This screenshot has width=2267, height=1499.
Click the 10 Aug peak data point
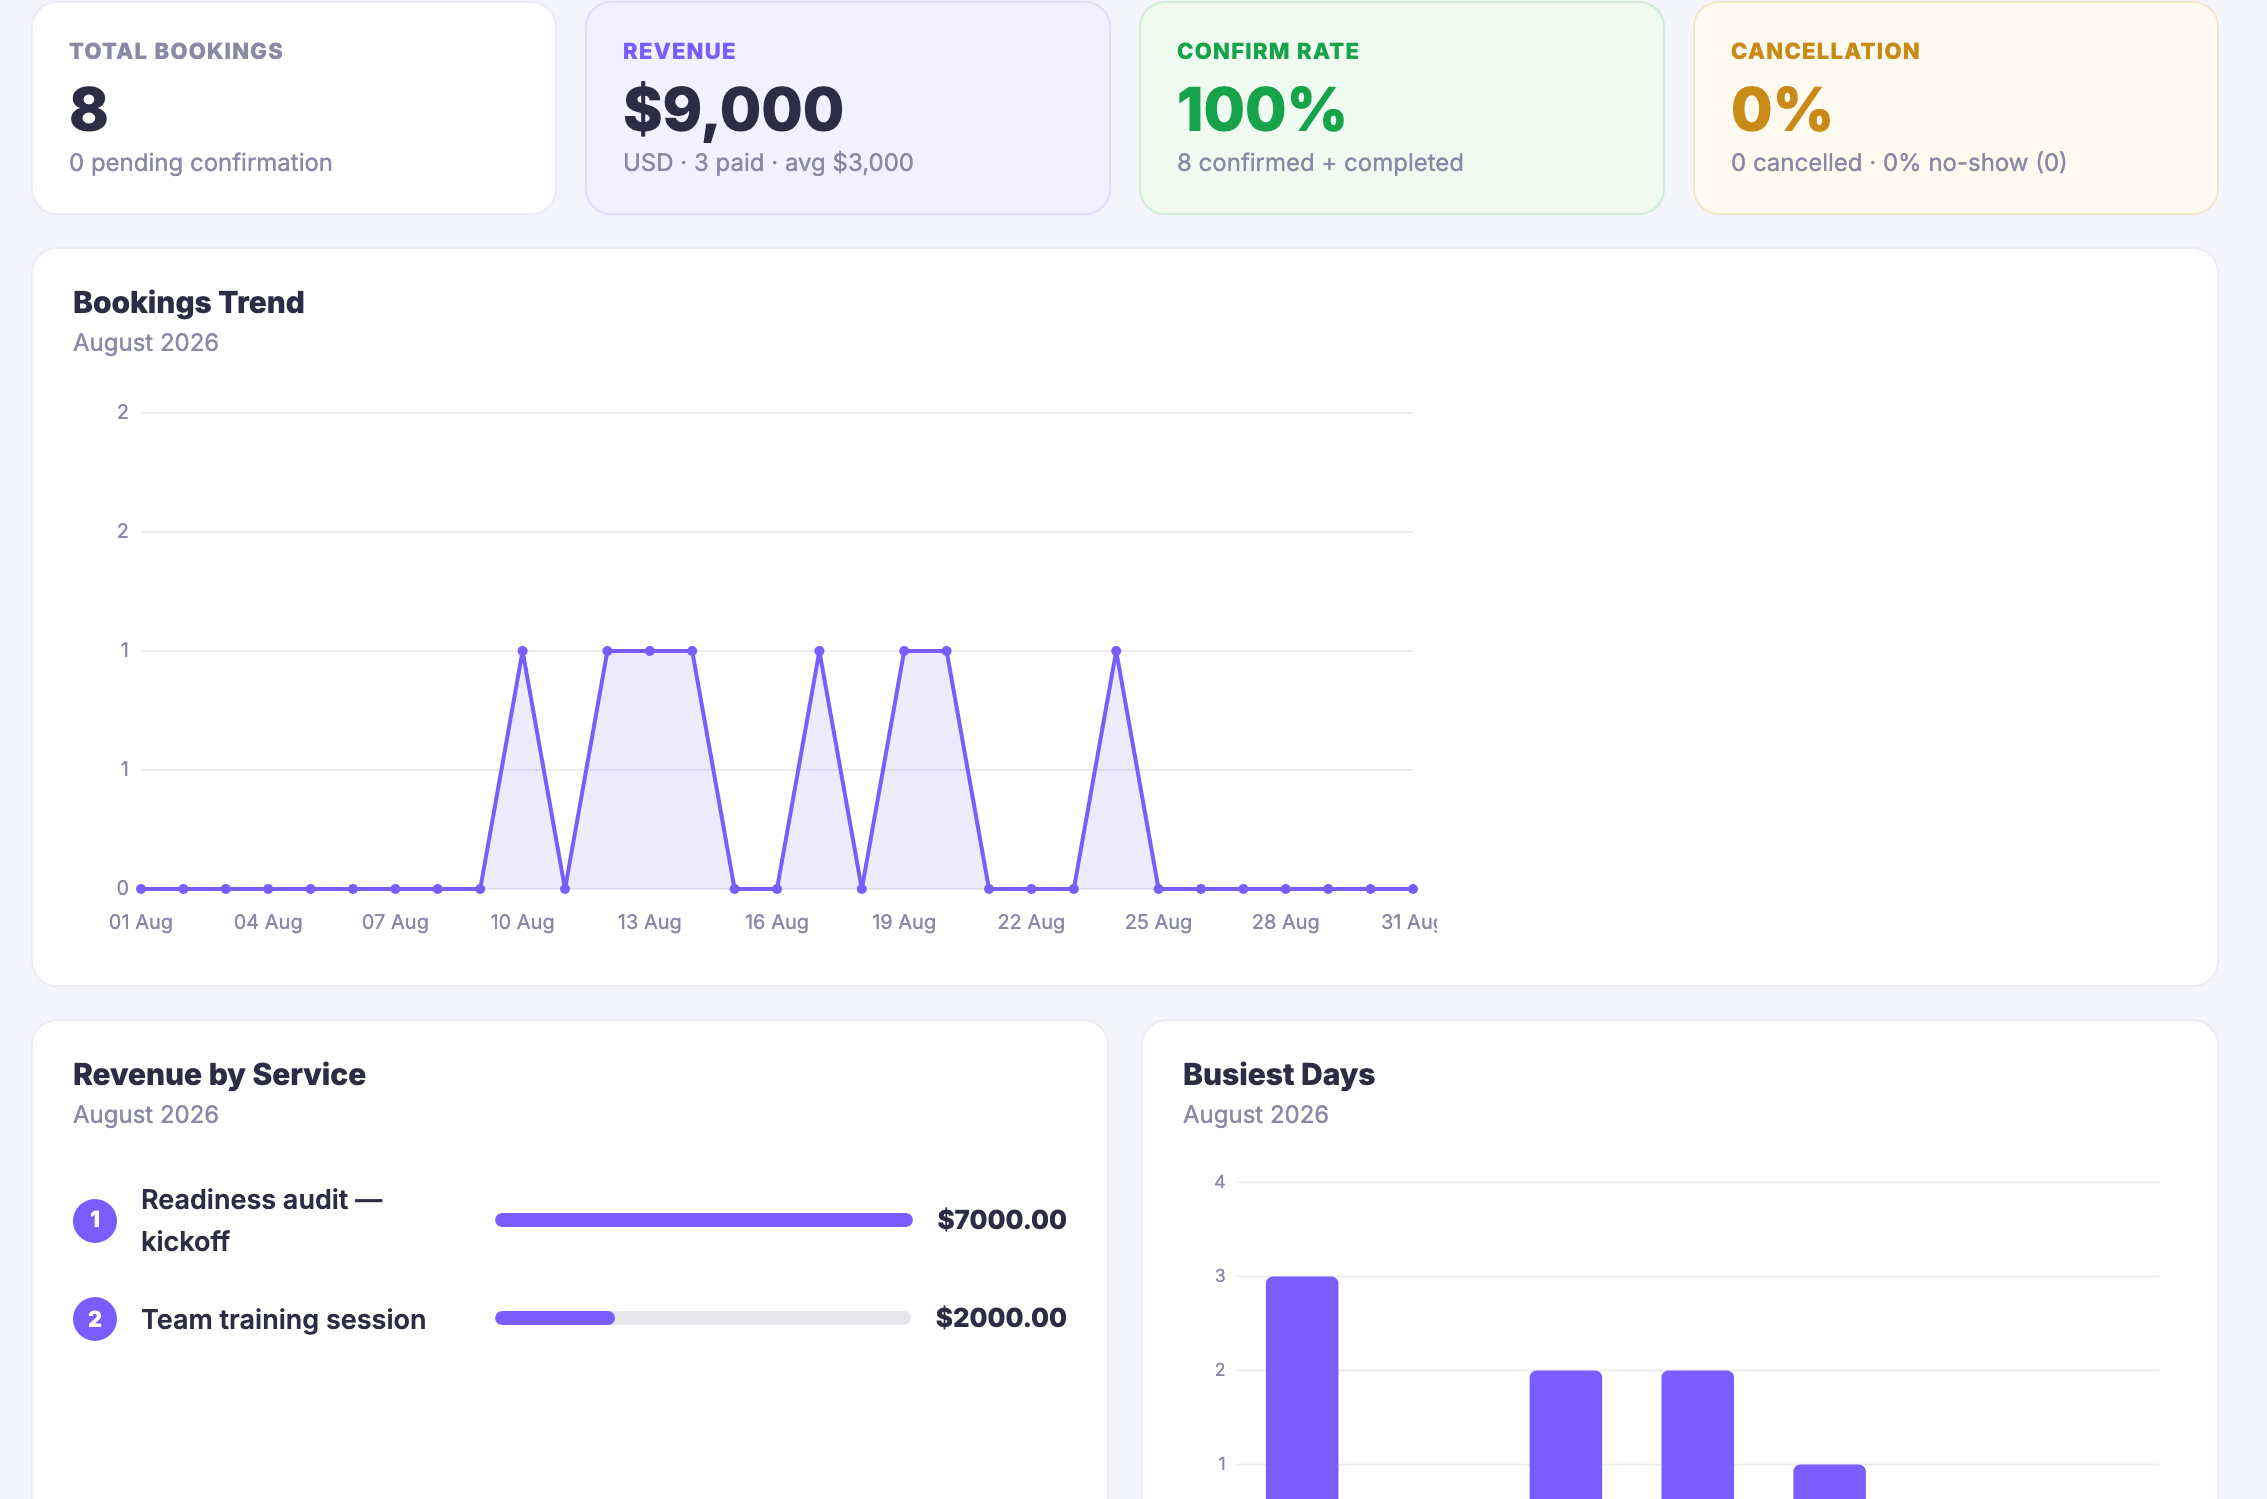(523, 651)
